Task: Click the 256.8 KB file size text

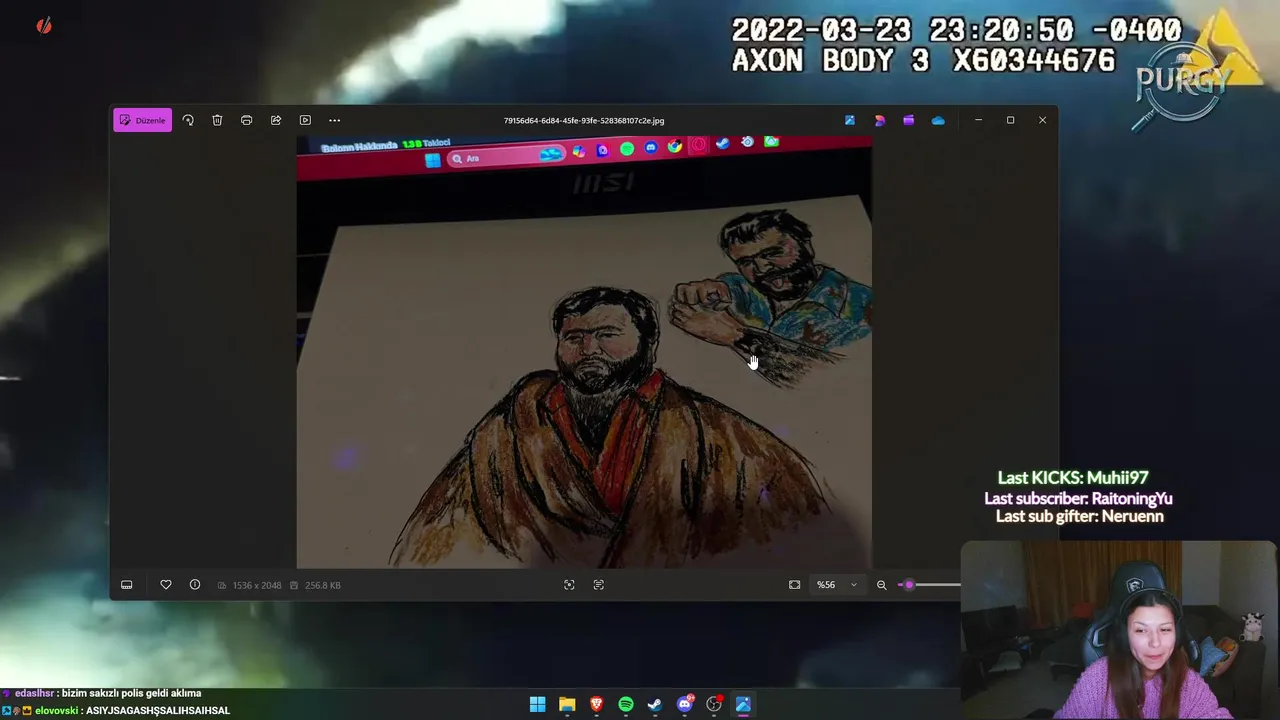Action: pyautogui.click(x=322, y=585)
